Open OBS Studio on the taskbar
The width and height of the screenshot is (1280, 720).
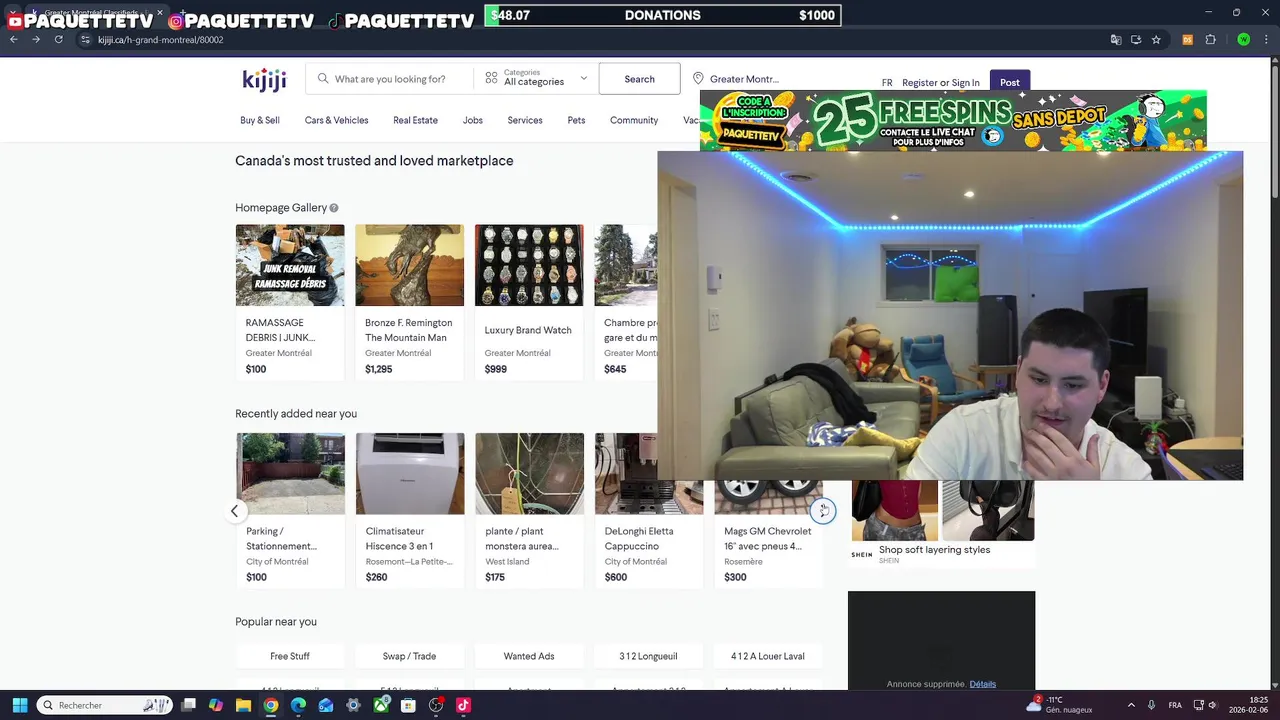(436, 705)
